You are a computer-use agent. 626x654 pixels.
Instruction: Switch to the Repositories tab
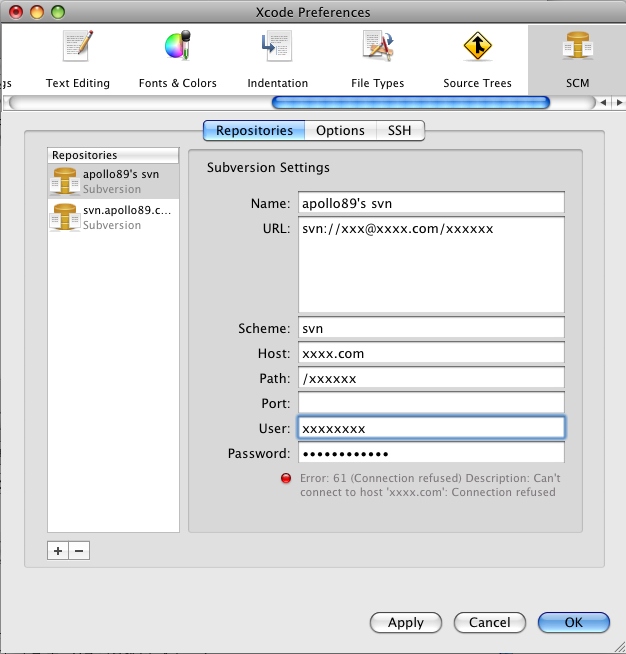tap(254, 130)
